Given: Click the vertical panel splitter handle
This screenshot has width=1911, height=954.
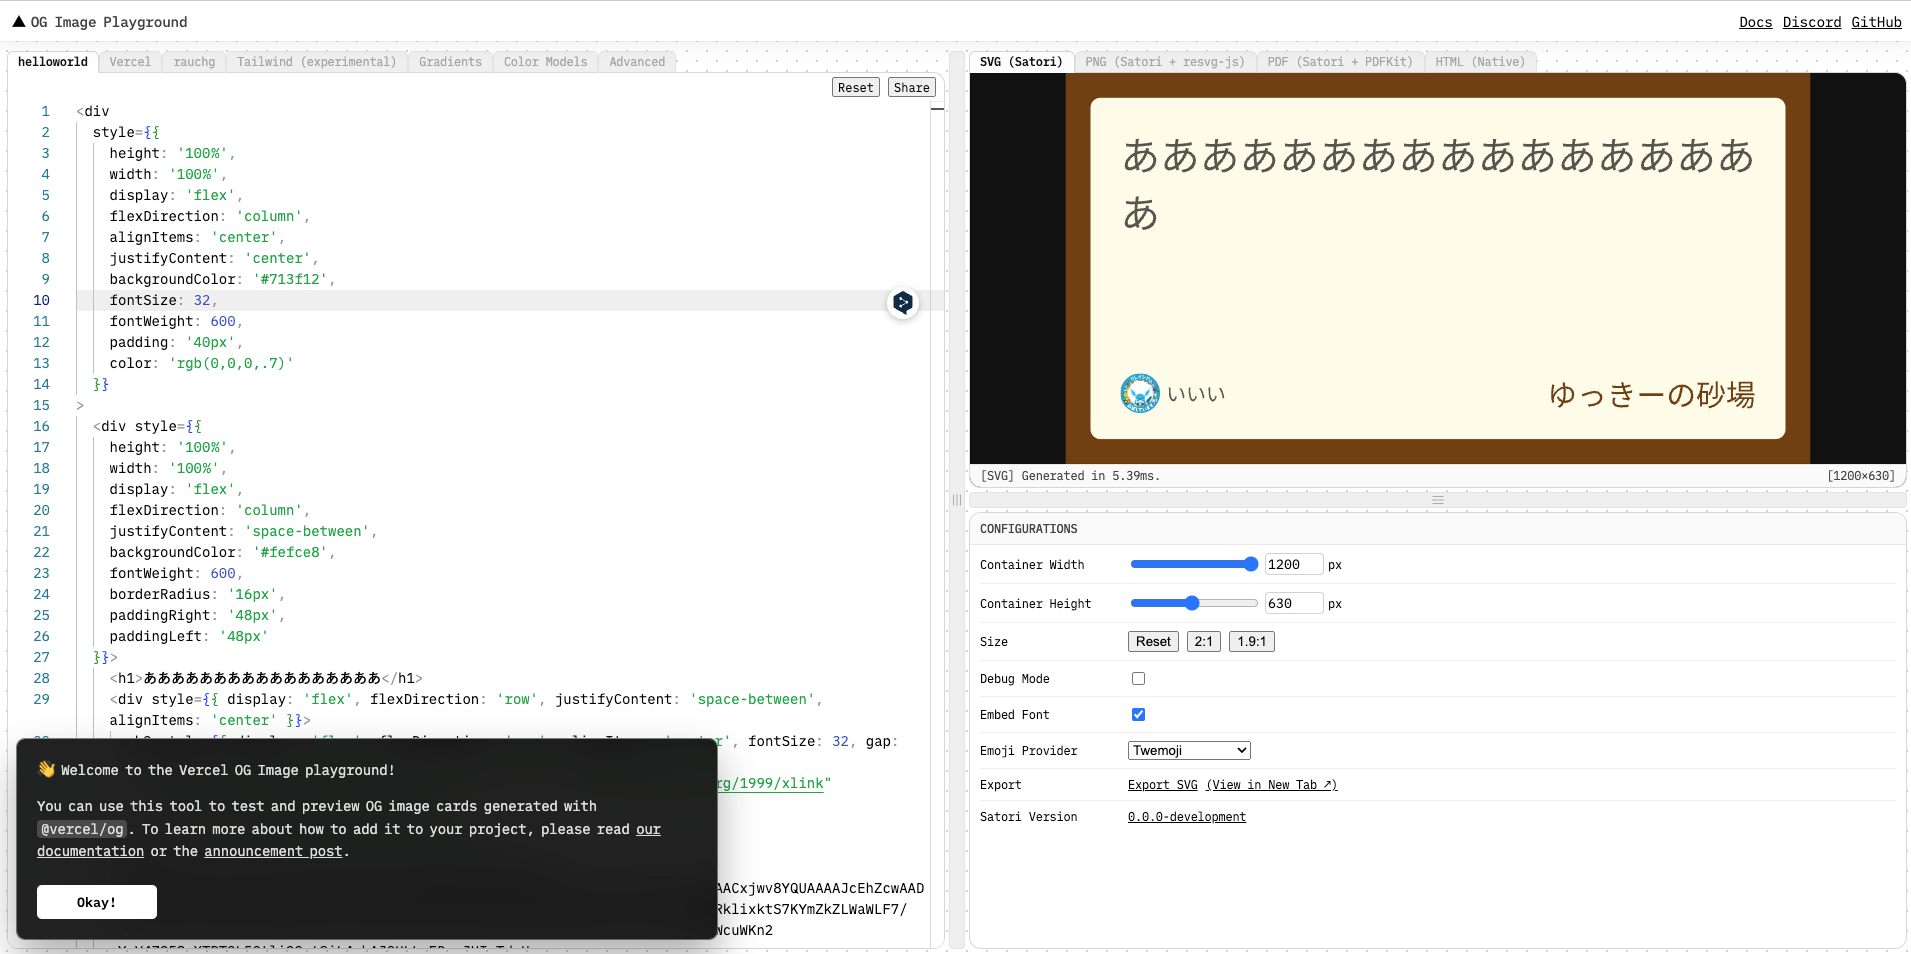Looking at the screenshot, I should tap(957, 500).
